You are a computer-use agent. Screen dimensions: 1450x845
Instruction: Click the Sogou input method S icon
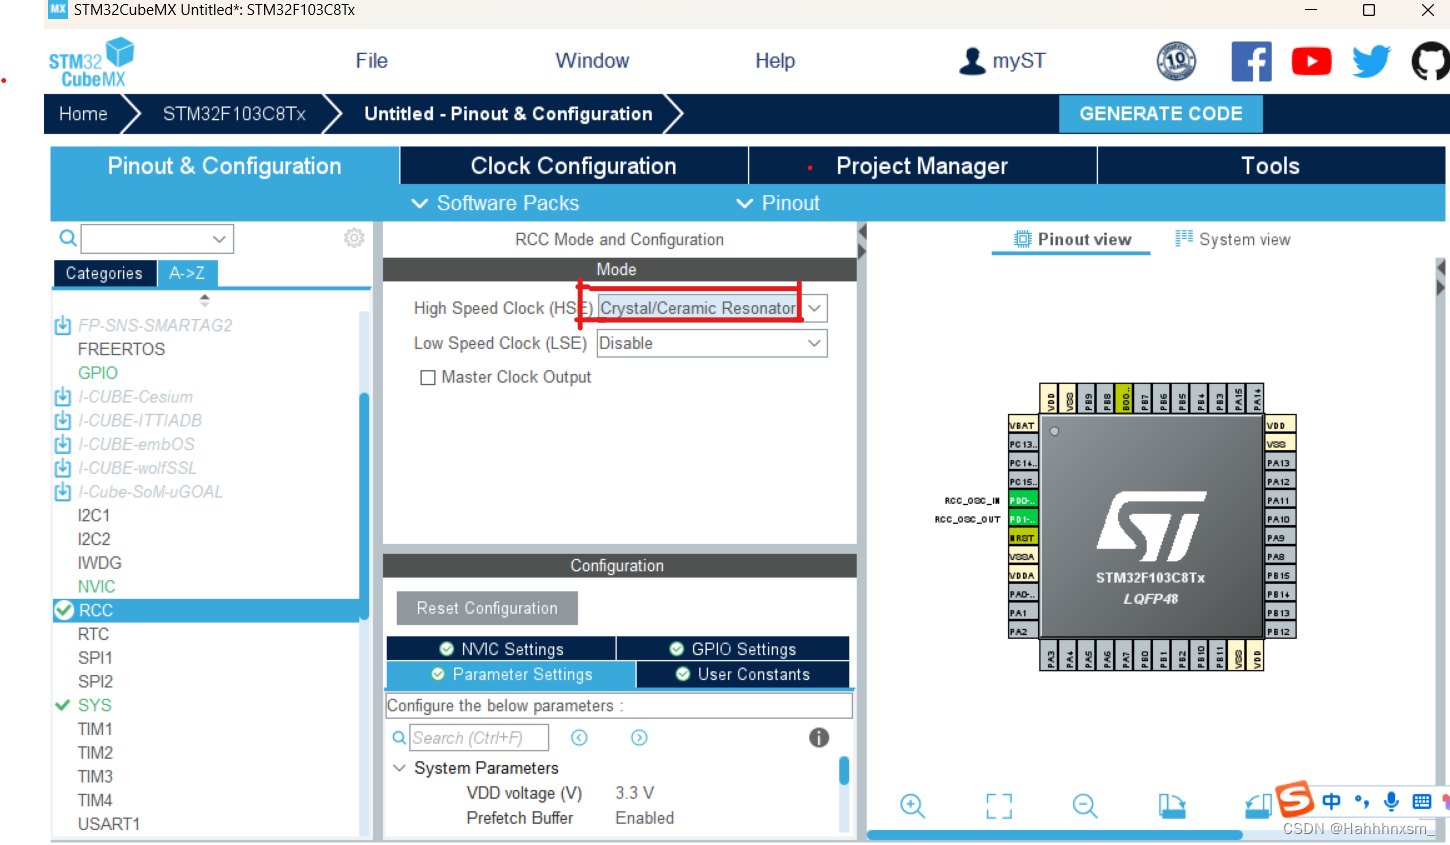tap(1295, 799)
